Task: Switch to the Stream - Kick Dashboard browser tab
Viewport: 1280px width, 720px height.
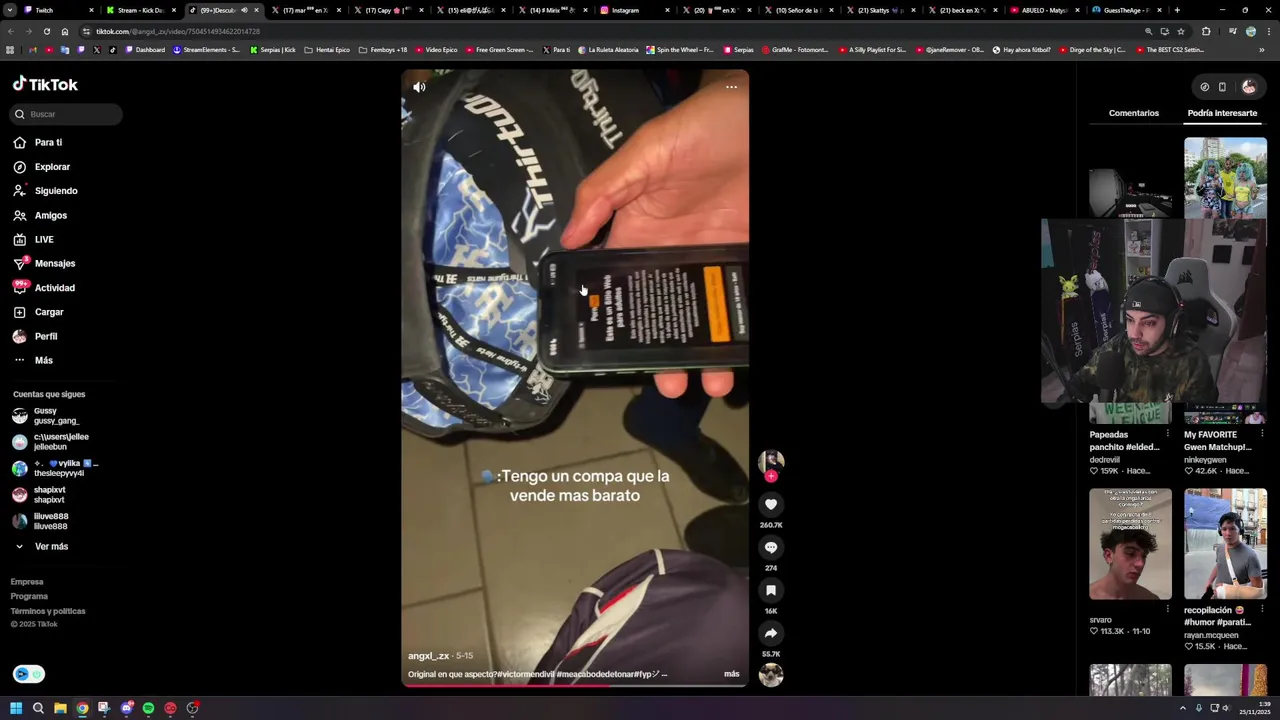Action: [x=139, y=10]
